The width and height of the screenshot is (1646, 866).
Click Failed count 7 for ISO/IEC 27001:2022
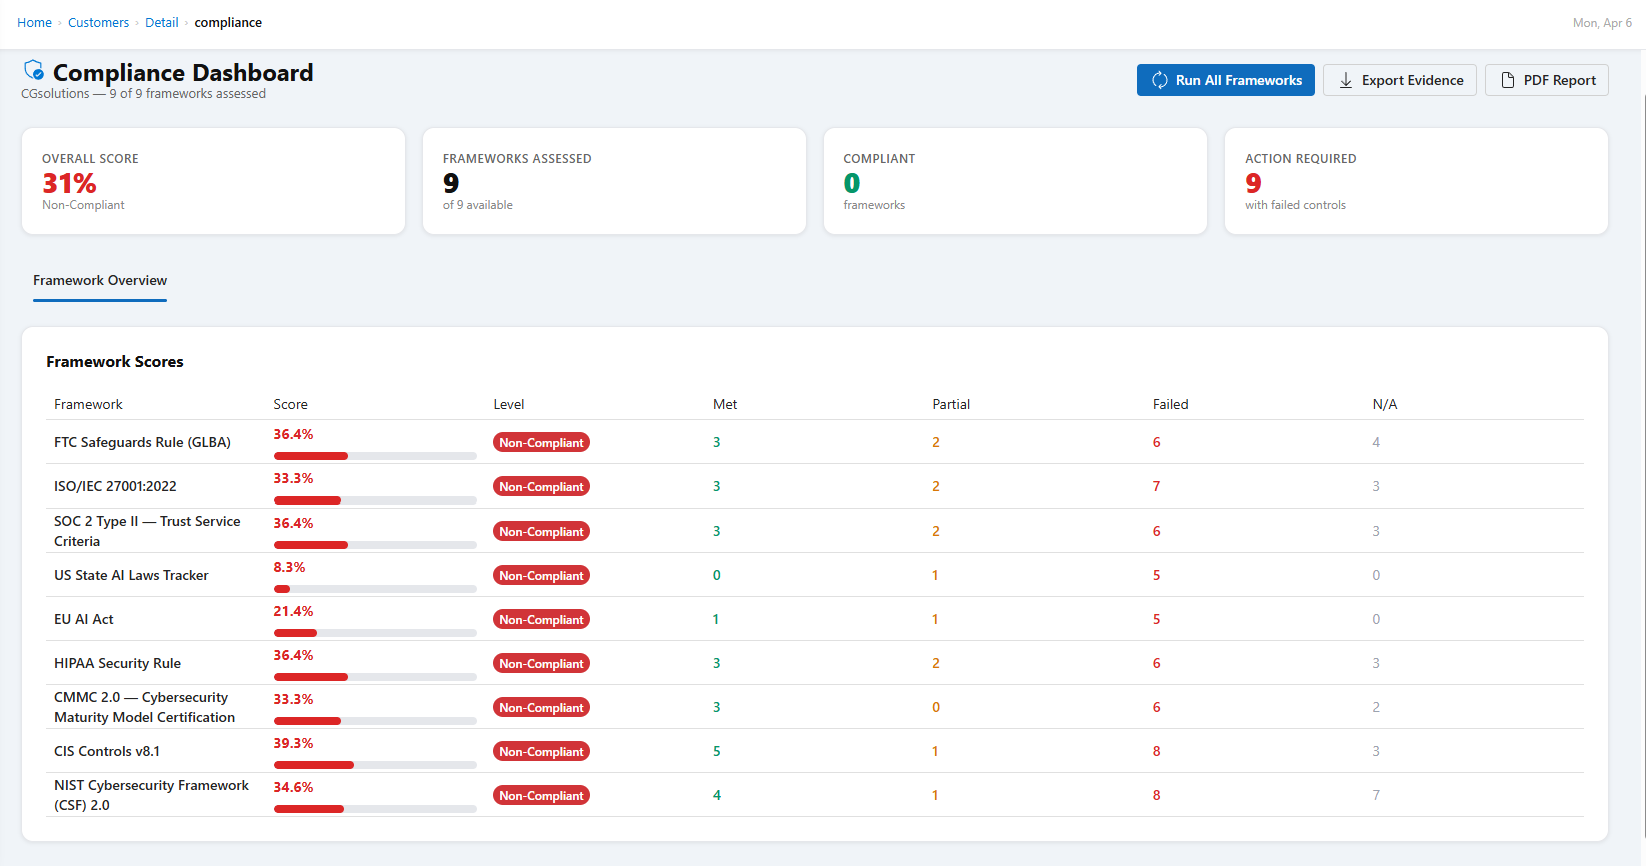(x=1157, y=486)
